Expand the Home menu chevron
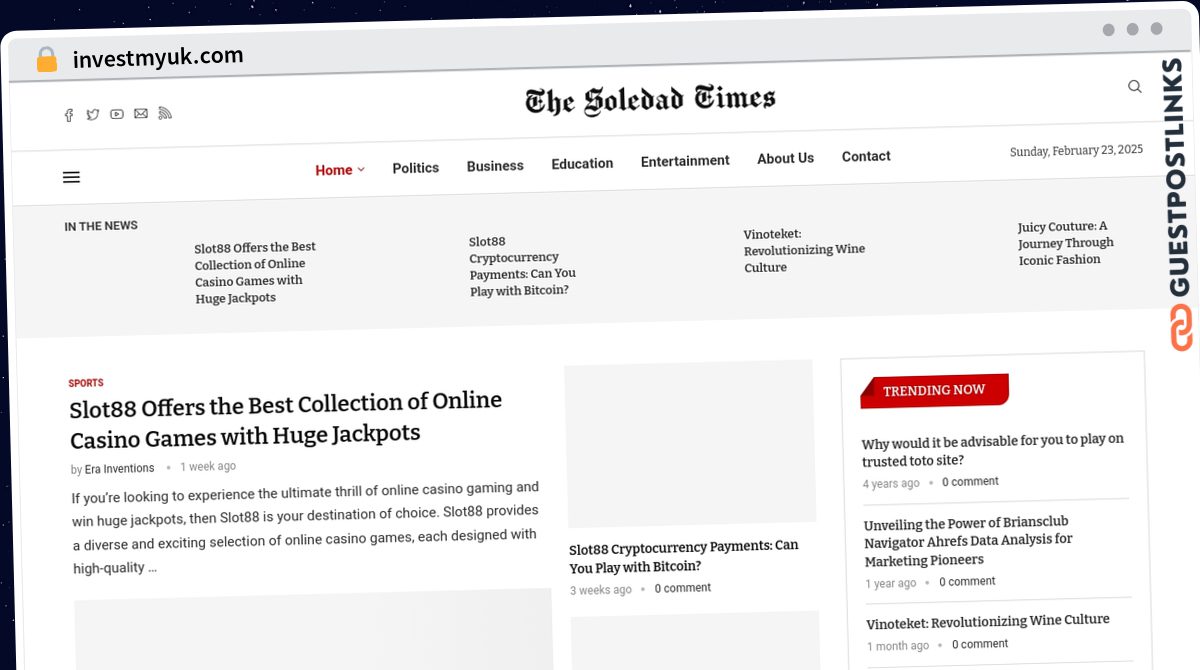This screenshot has height=670, width=1200. click(361, 170)
